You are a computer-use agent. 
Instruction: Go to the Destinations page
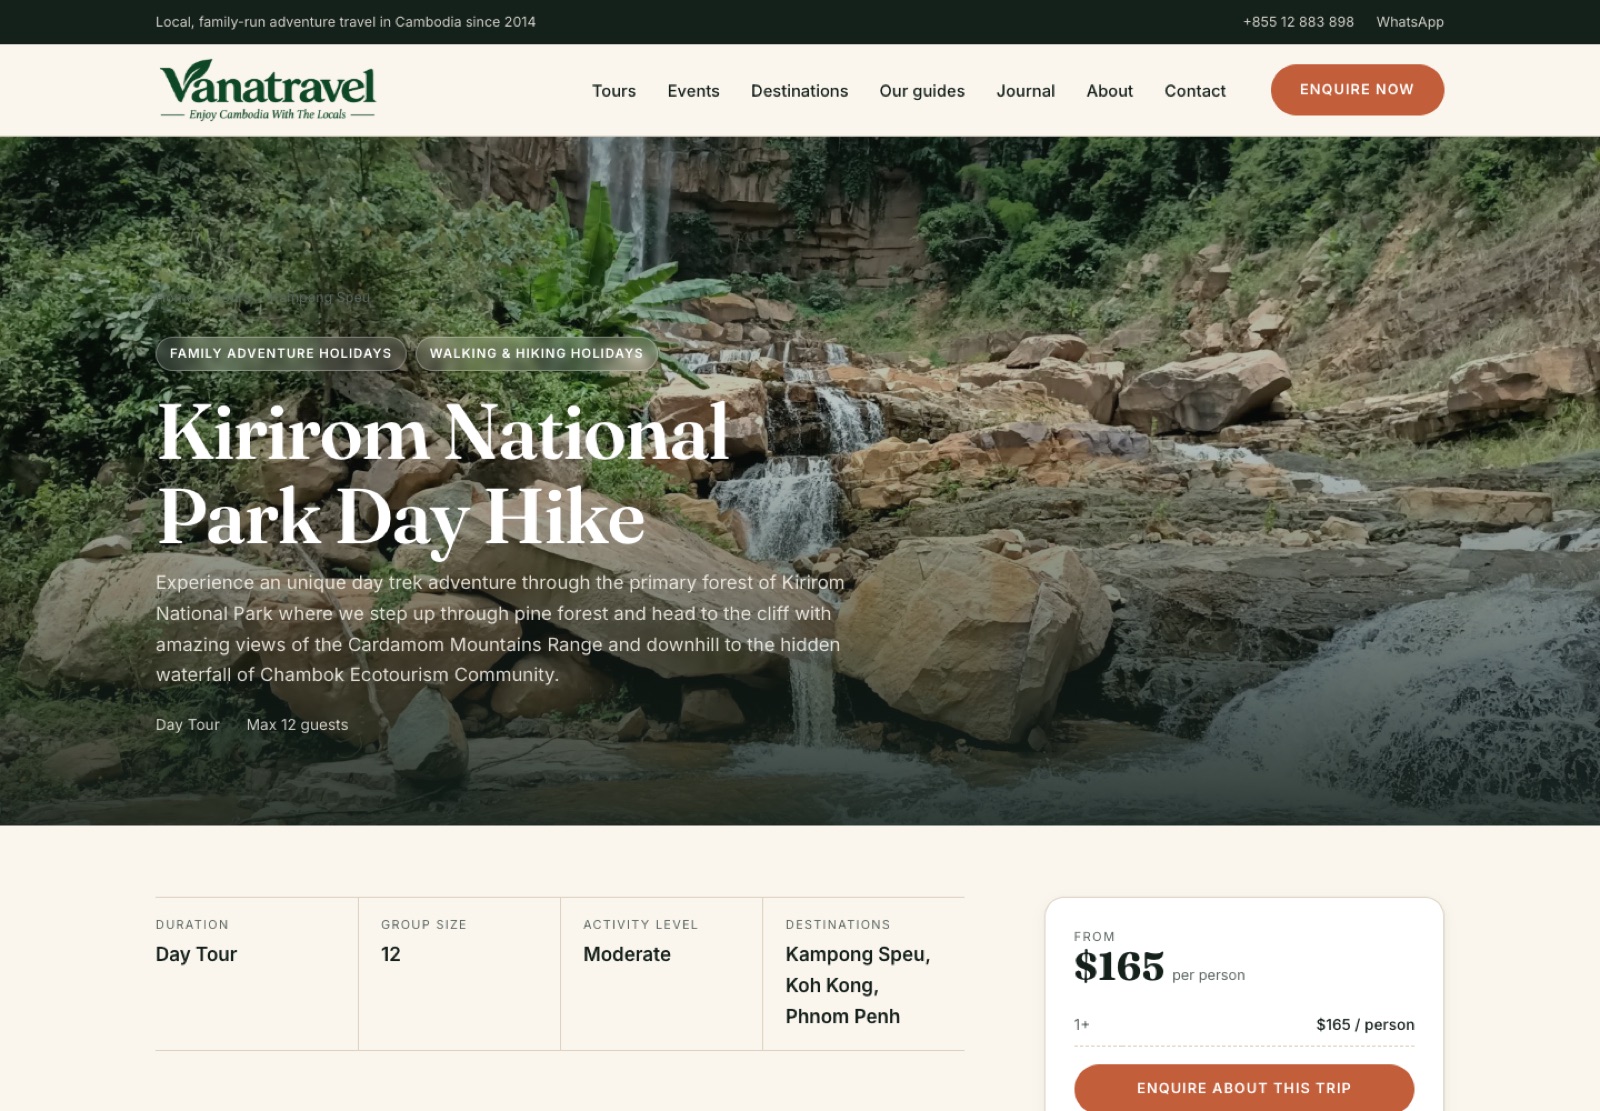[x=799, y=91]
